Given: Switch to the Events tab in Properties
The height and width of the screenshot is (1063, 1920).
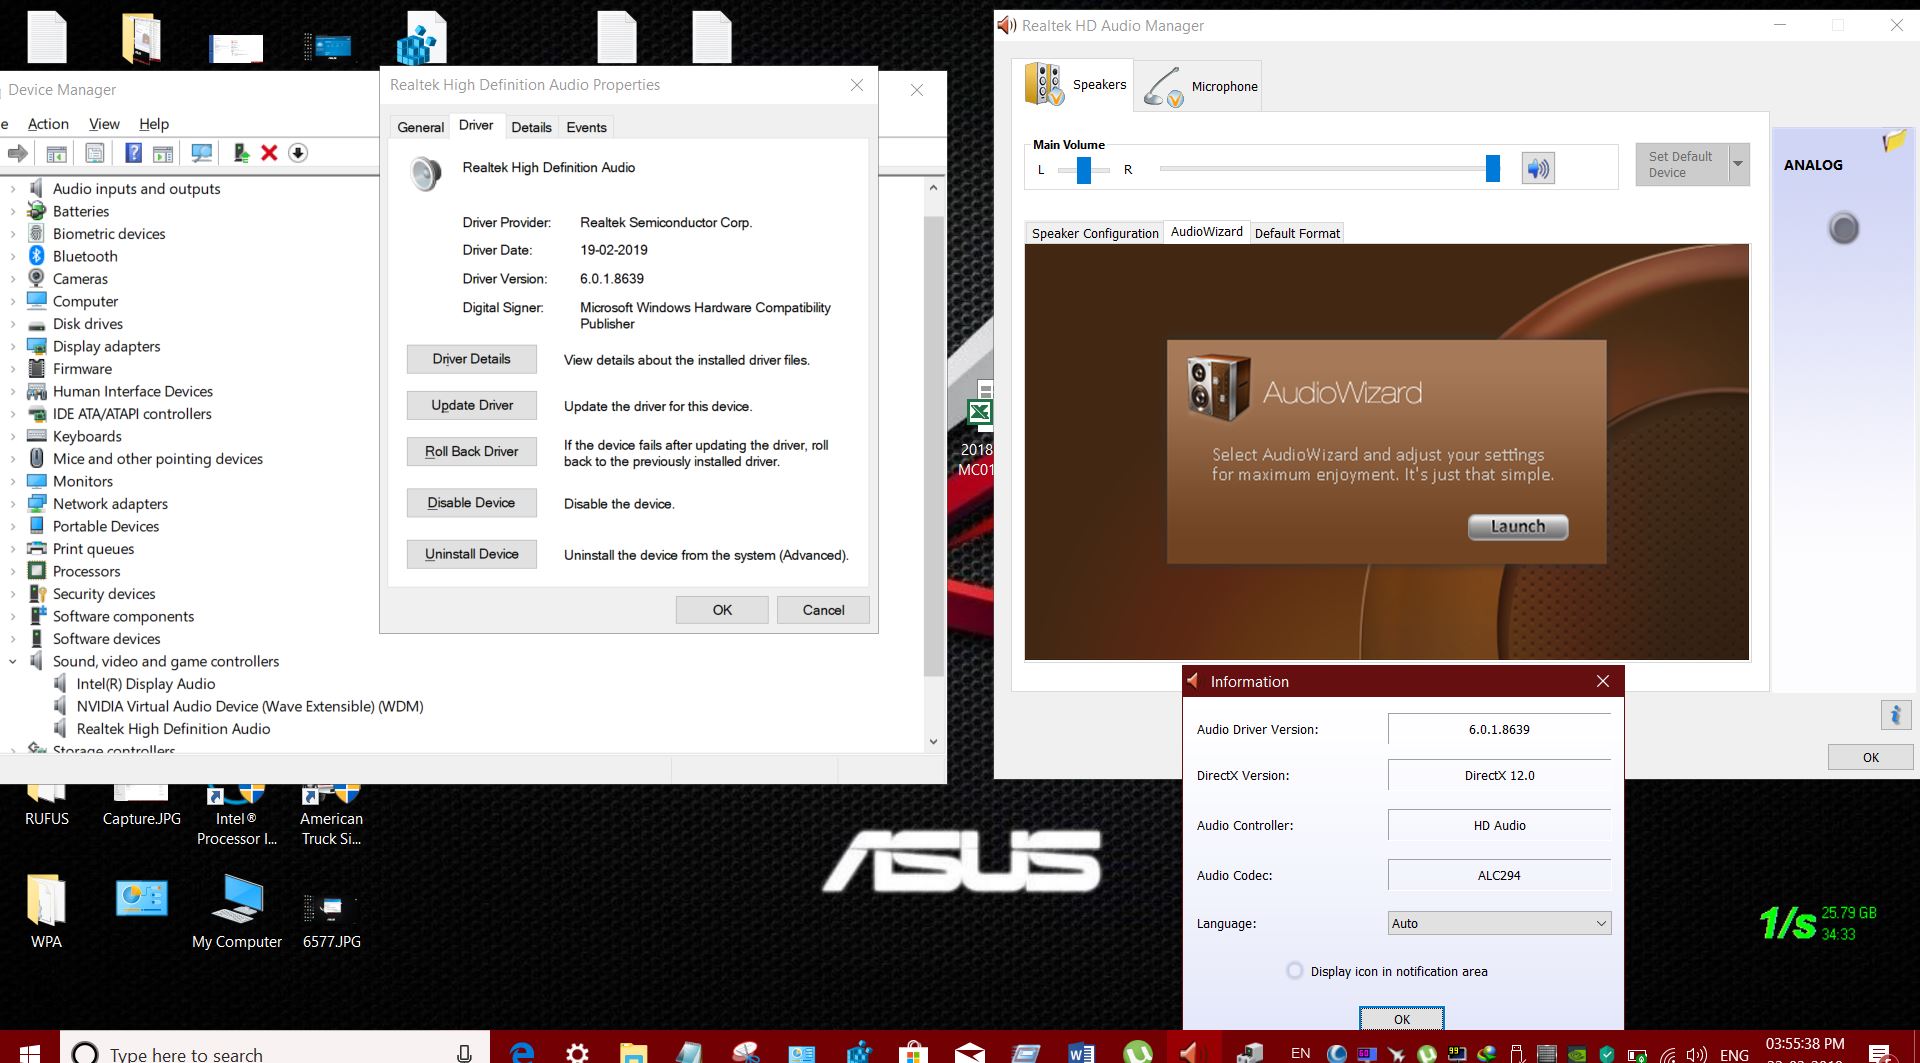Looking at the screenshot, I should click(x=586, y=127).
